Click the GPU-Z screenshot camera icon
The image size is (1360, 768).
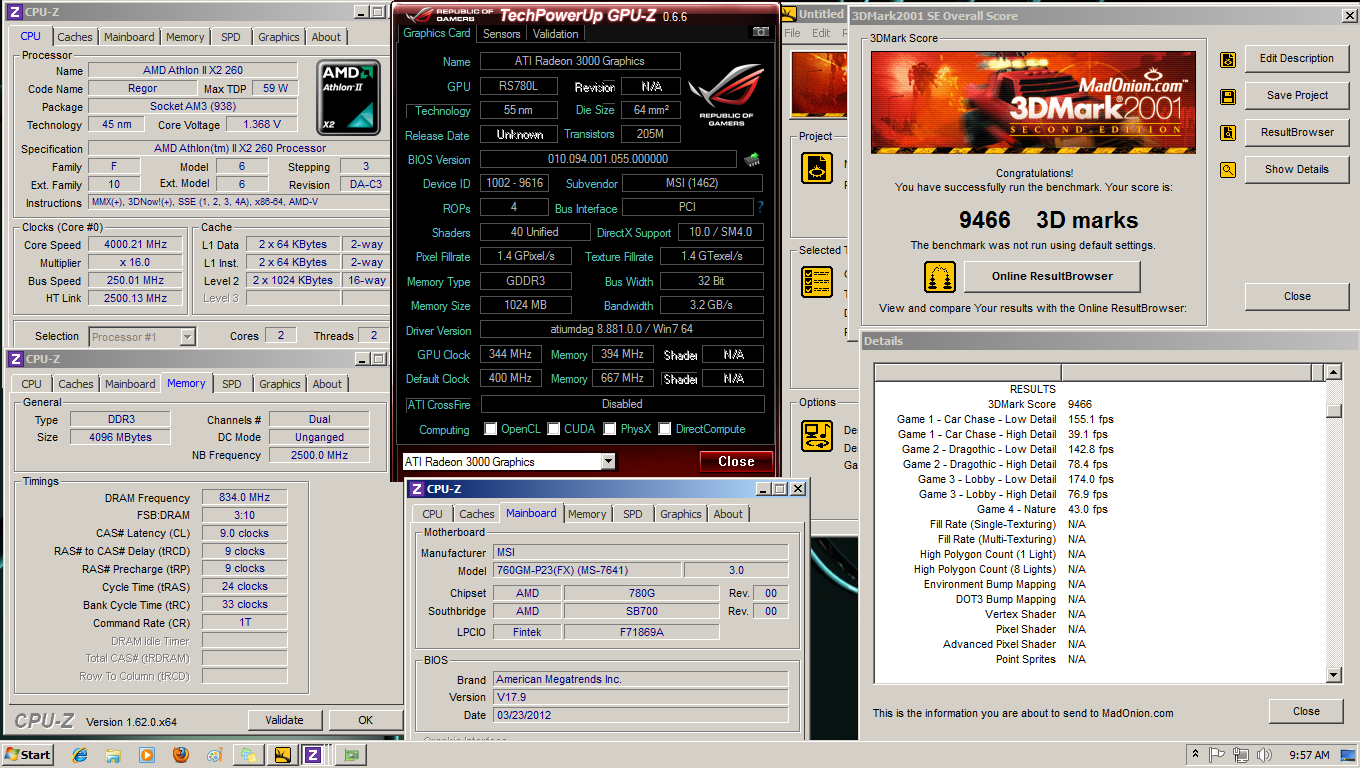[761, 33]
